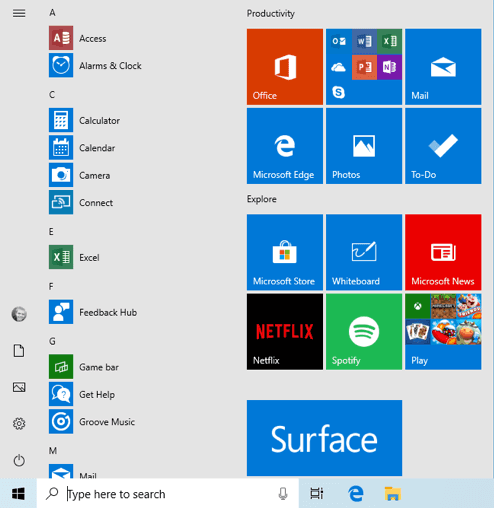494x508 pixels.
Task: Open Groove Music
Action: [92, 422]
